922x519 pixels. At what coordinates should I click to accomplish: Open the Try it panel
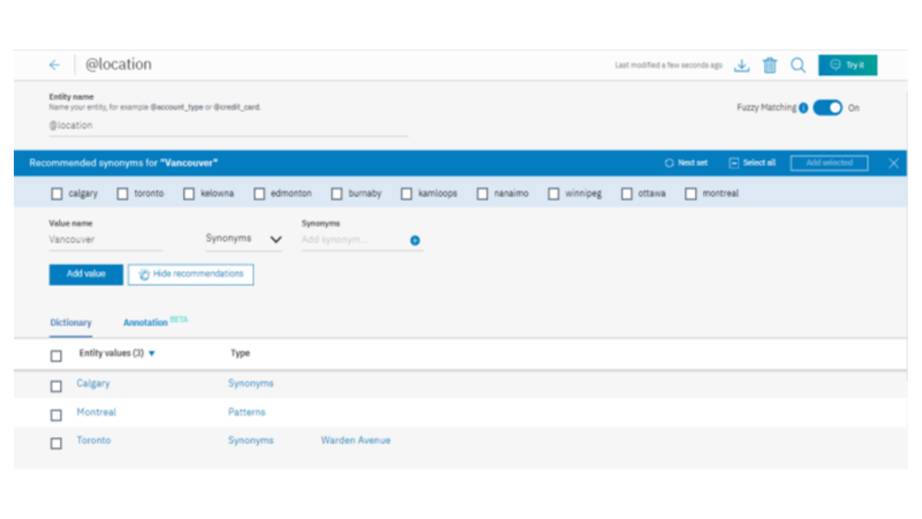[847, 65]
